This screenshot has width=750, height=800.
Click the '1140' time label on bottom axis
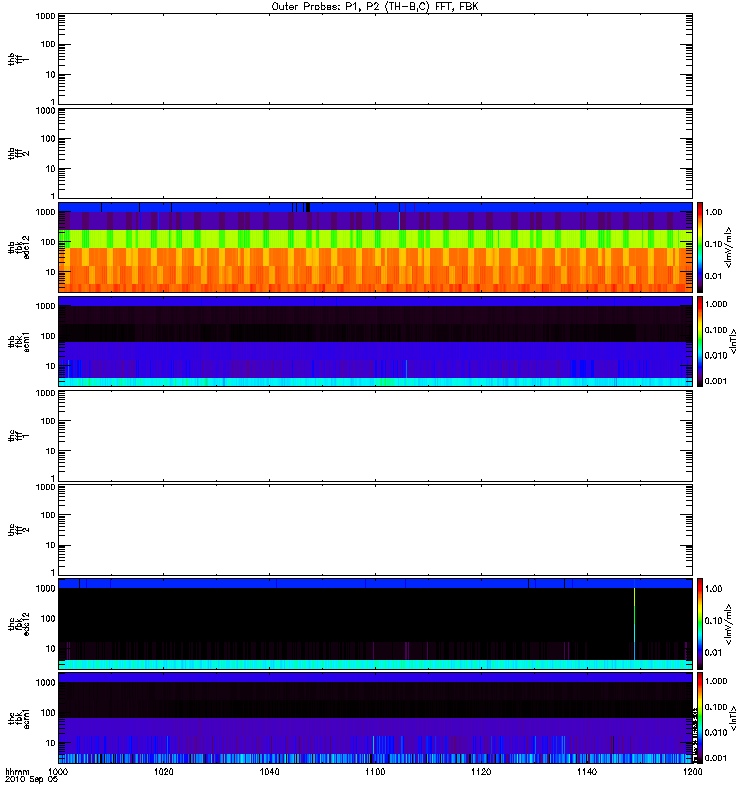coord(587,771)
